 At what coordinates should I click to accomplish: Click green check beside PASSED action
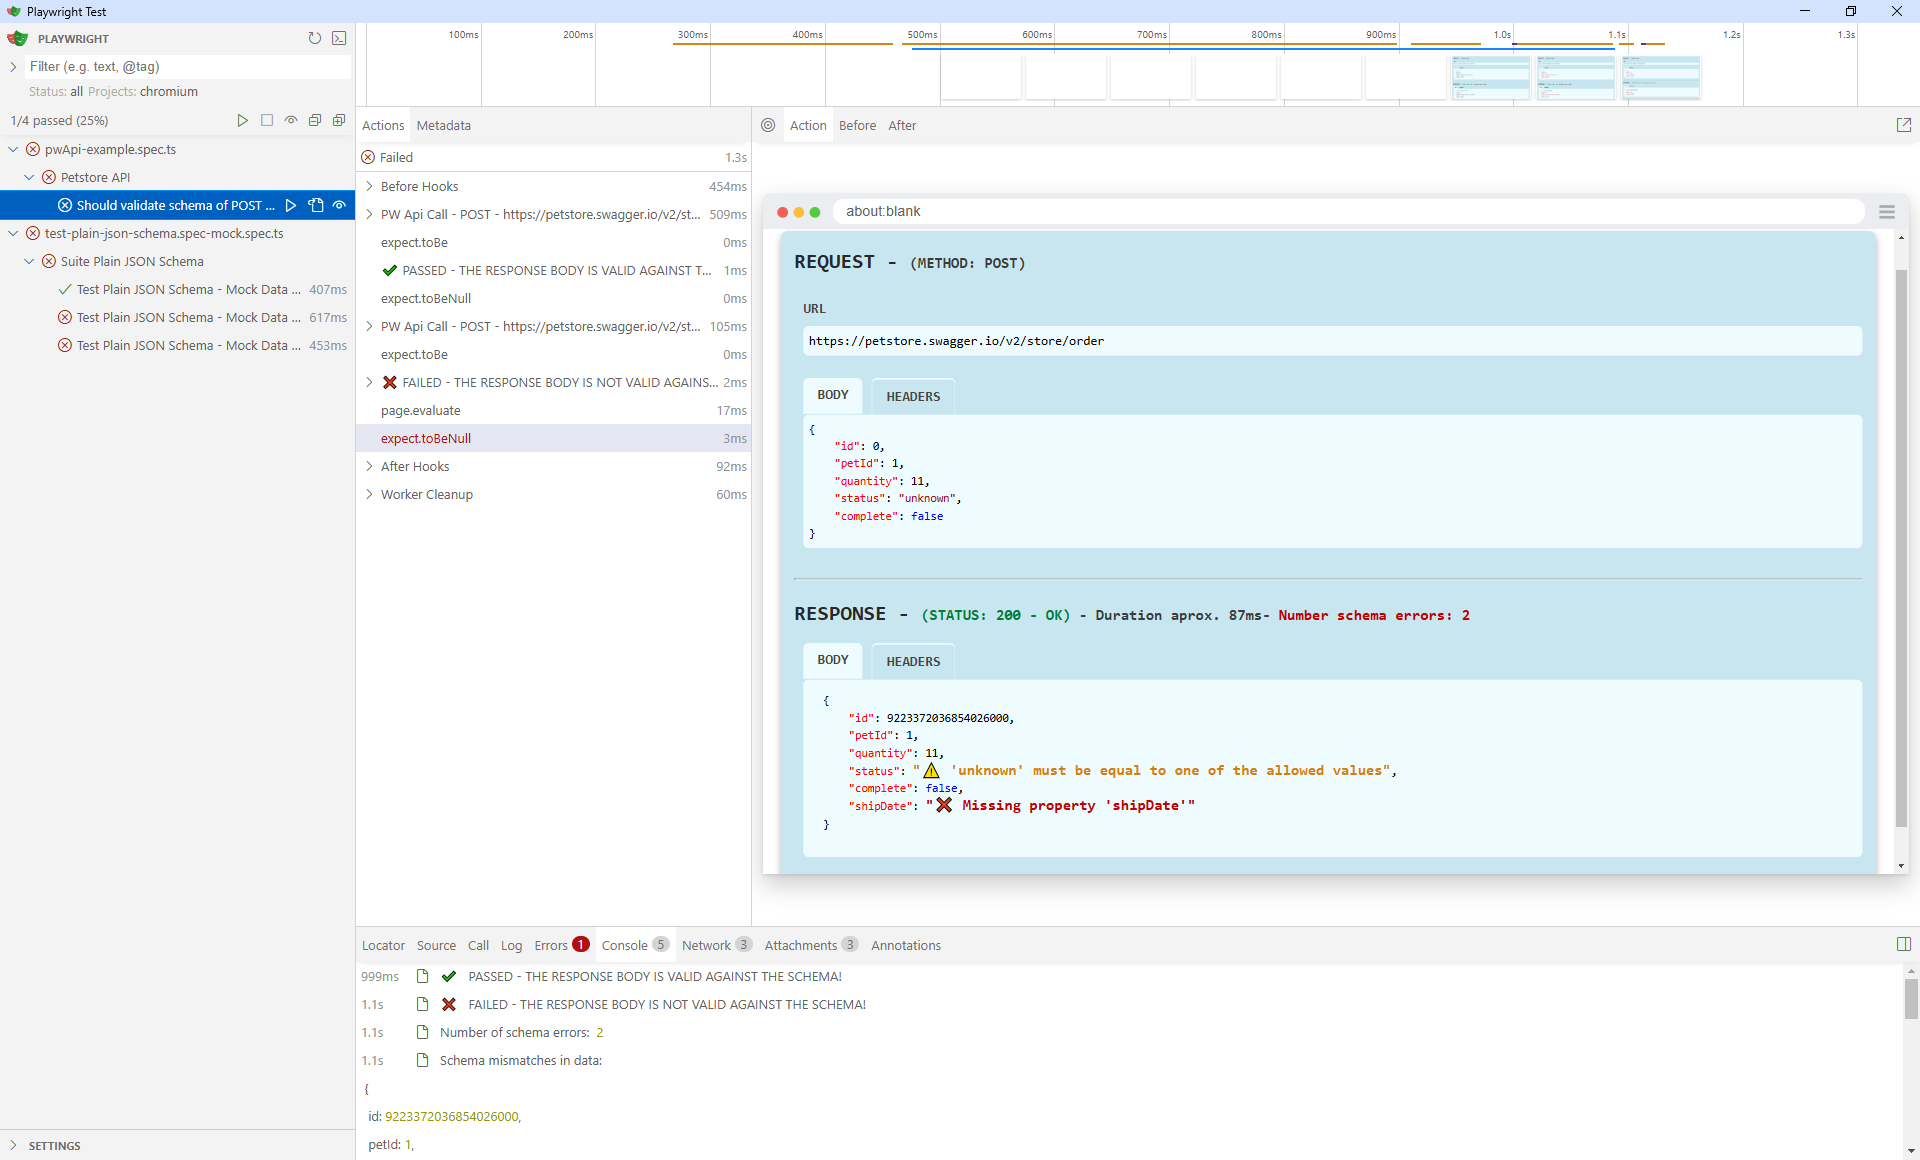coord(390,270)
